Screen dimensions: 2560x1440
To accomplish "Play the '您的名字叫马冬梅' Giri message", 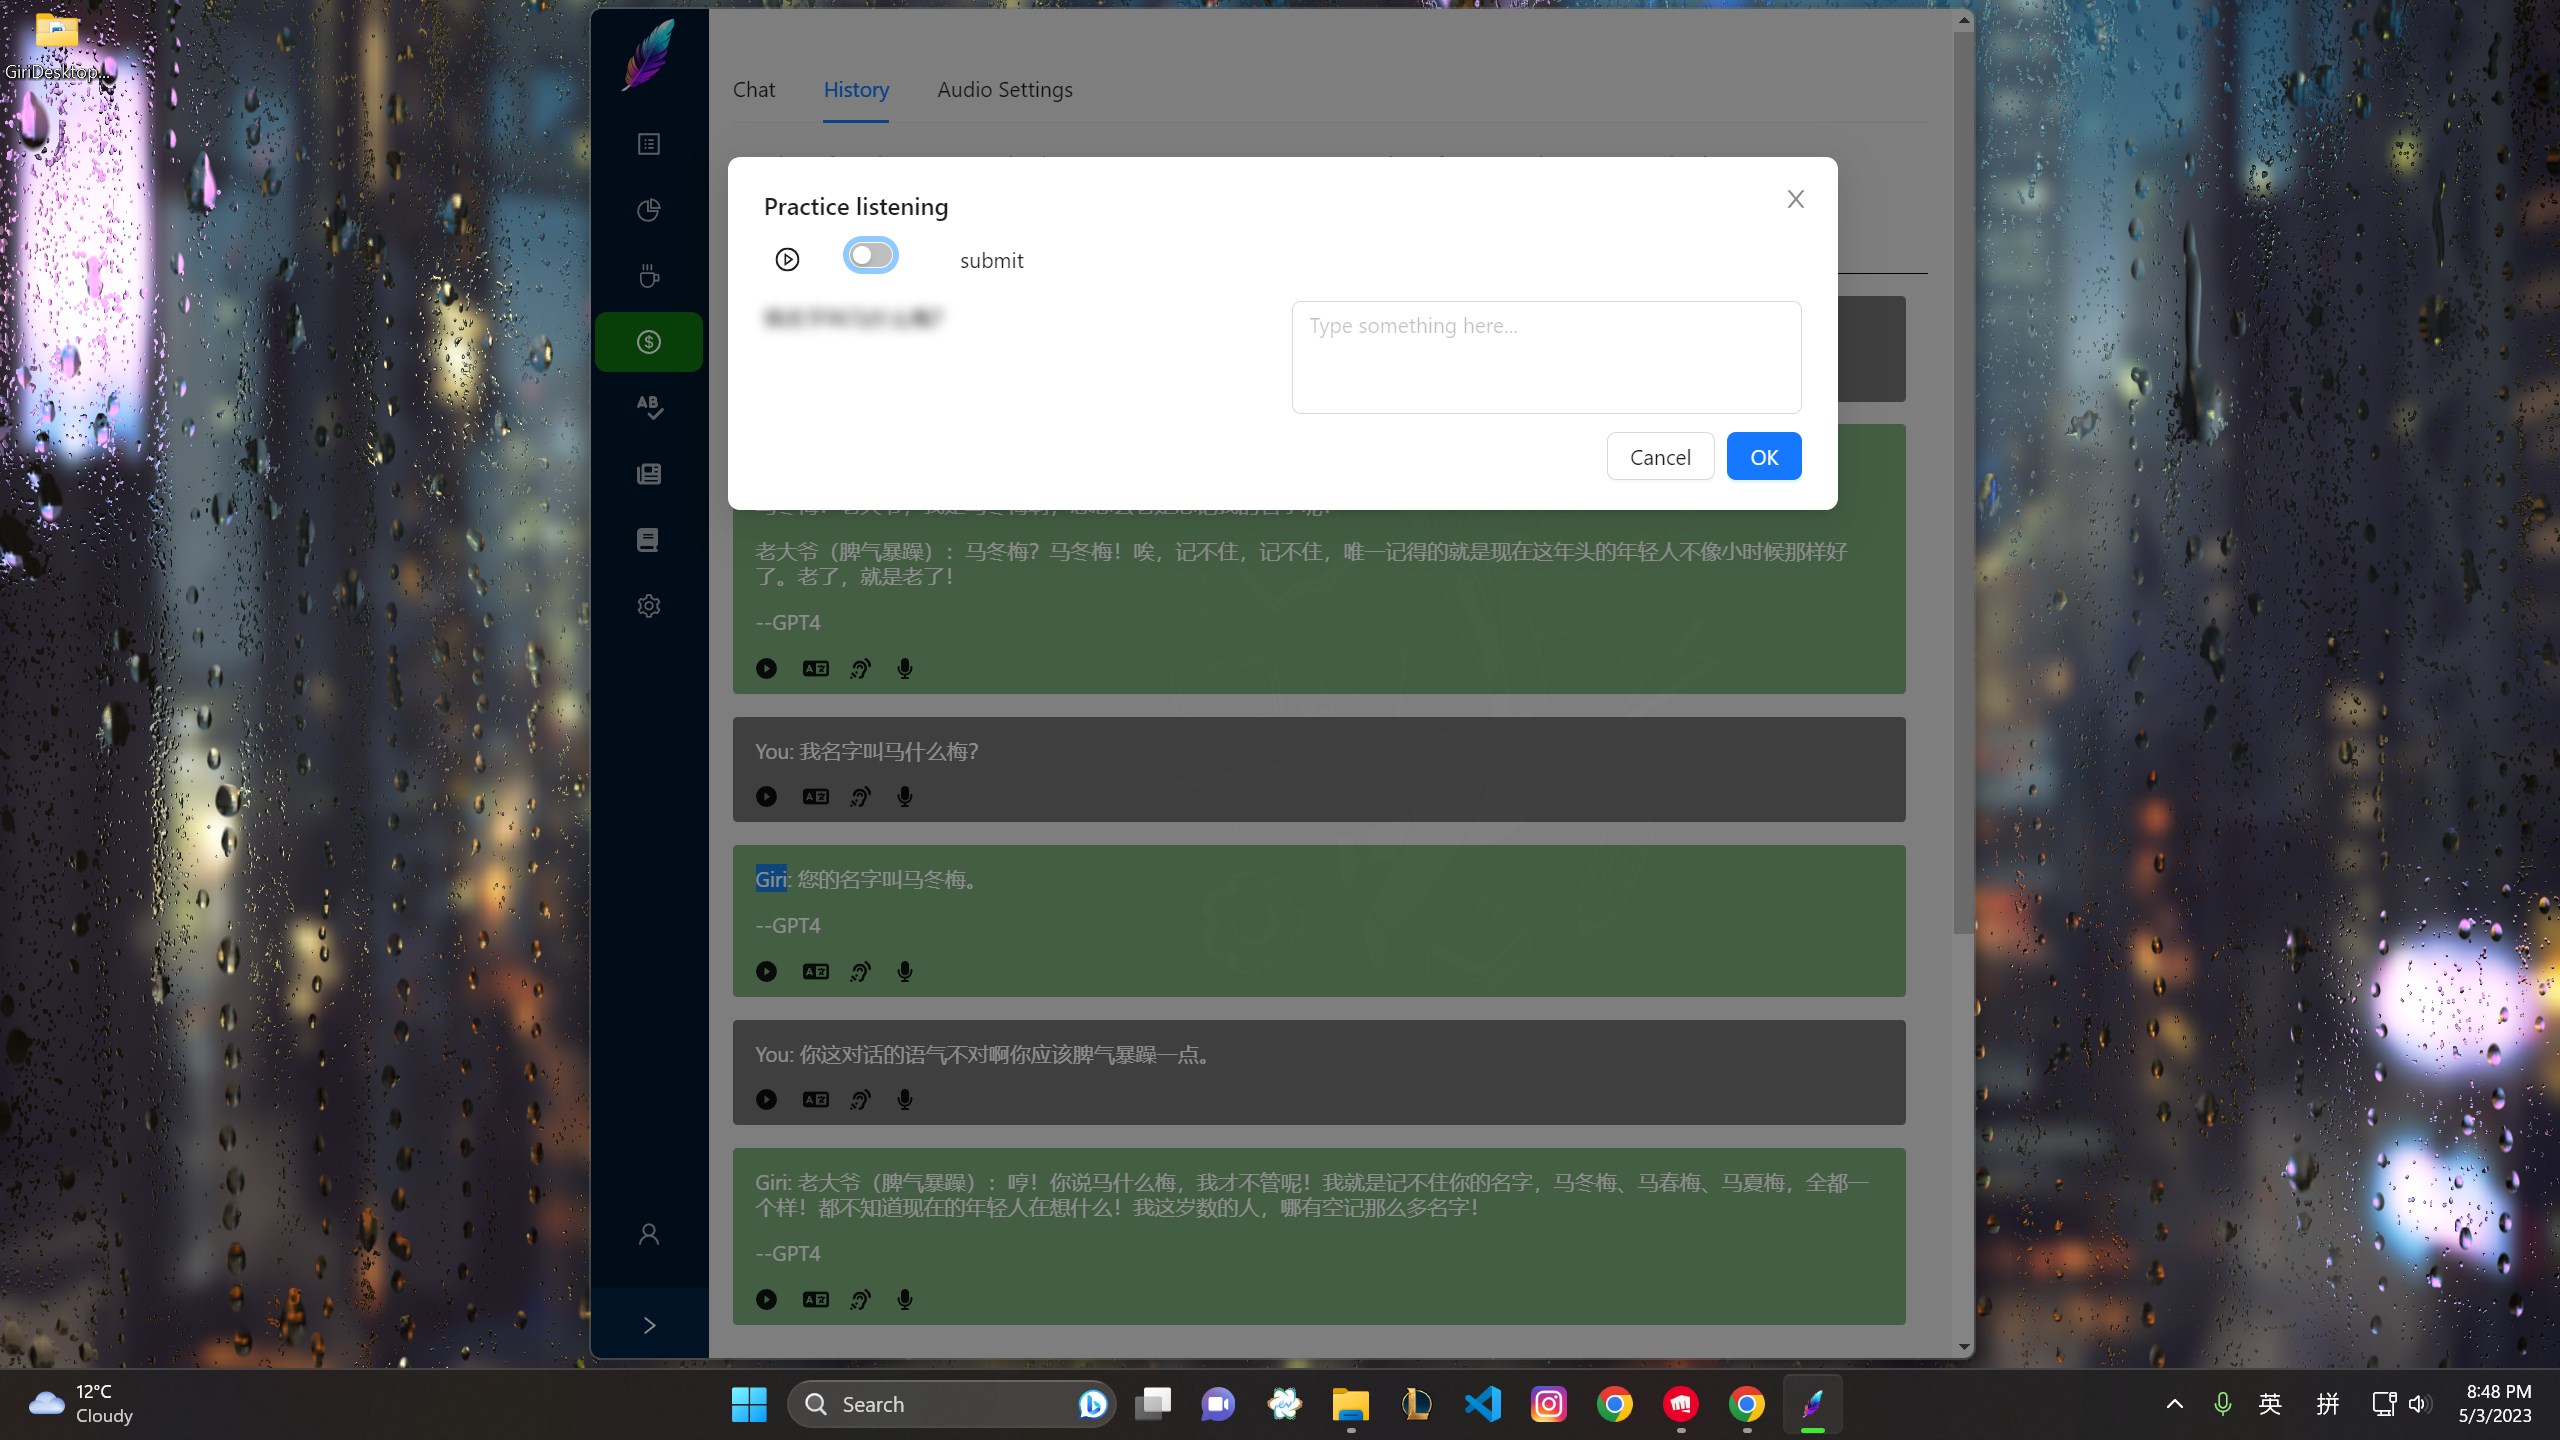I will pos(766,971).
